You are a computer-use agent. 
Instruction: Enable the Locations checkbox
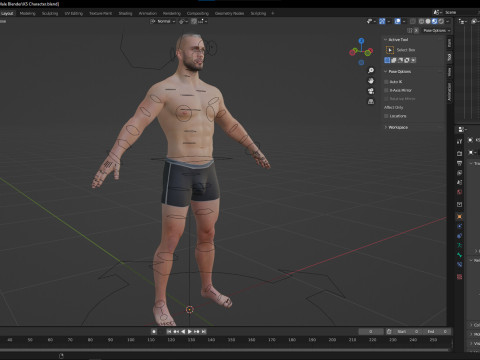point(386,116)
